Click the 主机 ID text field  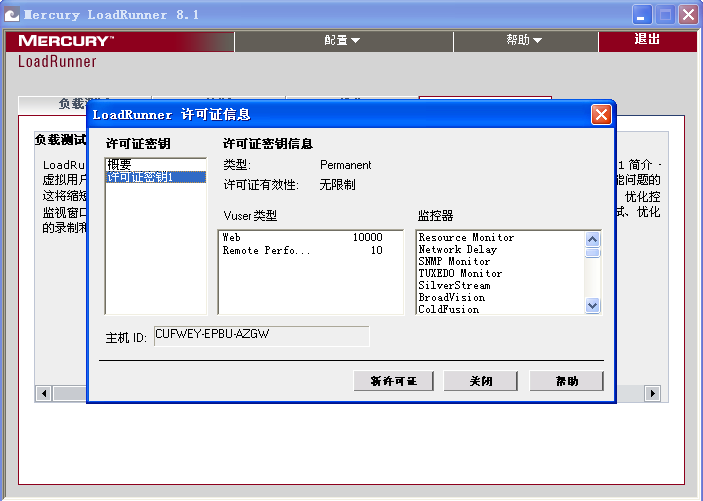(261, 335)
